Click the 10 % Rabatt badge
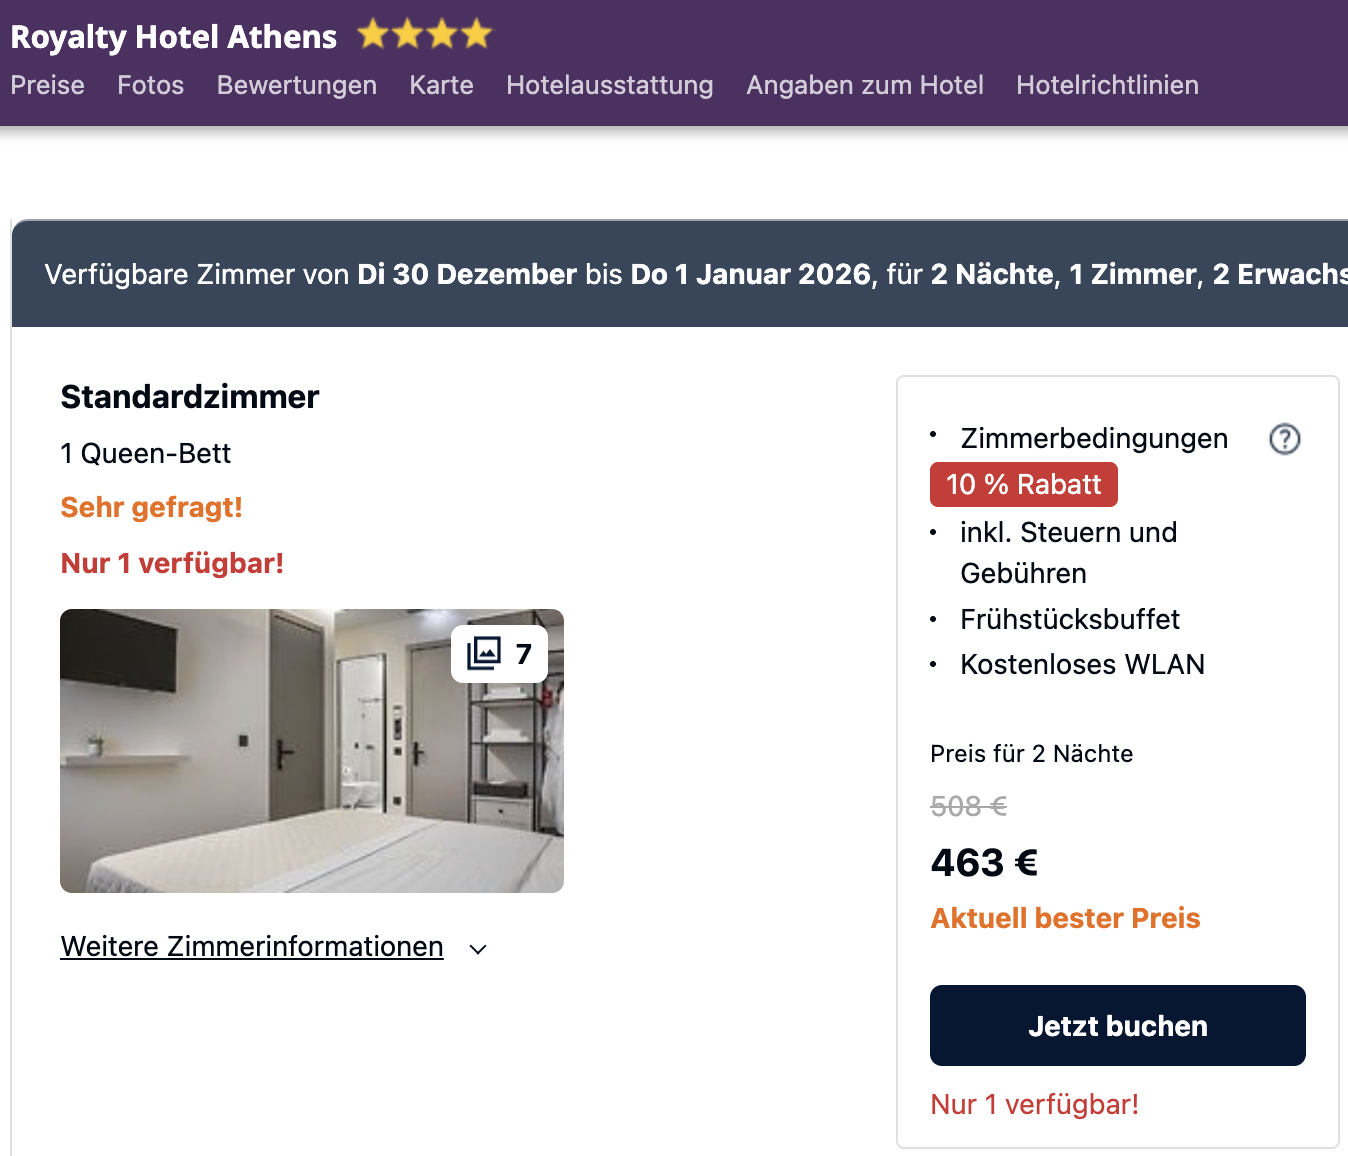Screen dimensions: 1348x1156 pyautogui.click(x=1023, y=485)
